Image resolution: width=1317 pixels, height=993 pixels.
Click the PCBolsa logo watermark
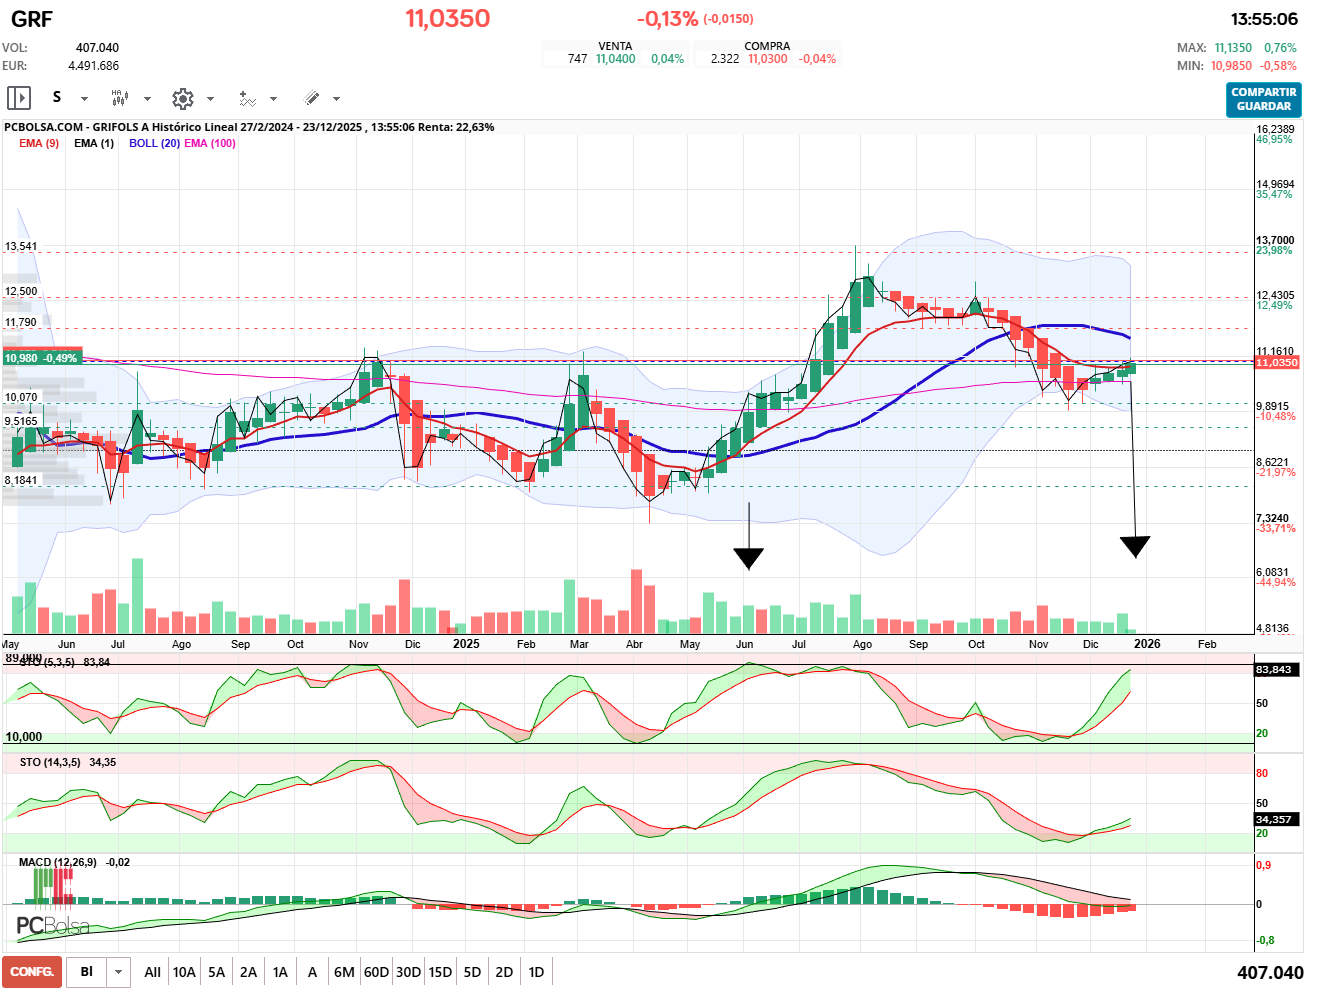(53, 926)
